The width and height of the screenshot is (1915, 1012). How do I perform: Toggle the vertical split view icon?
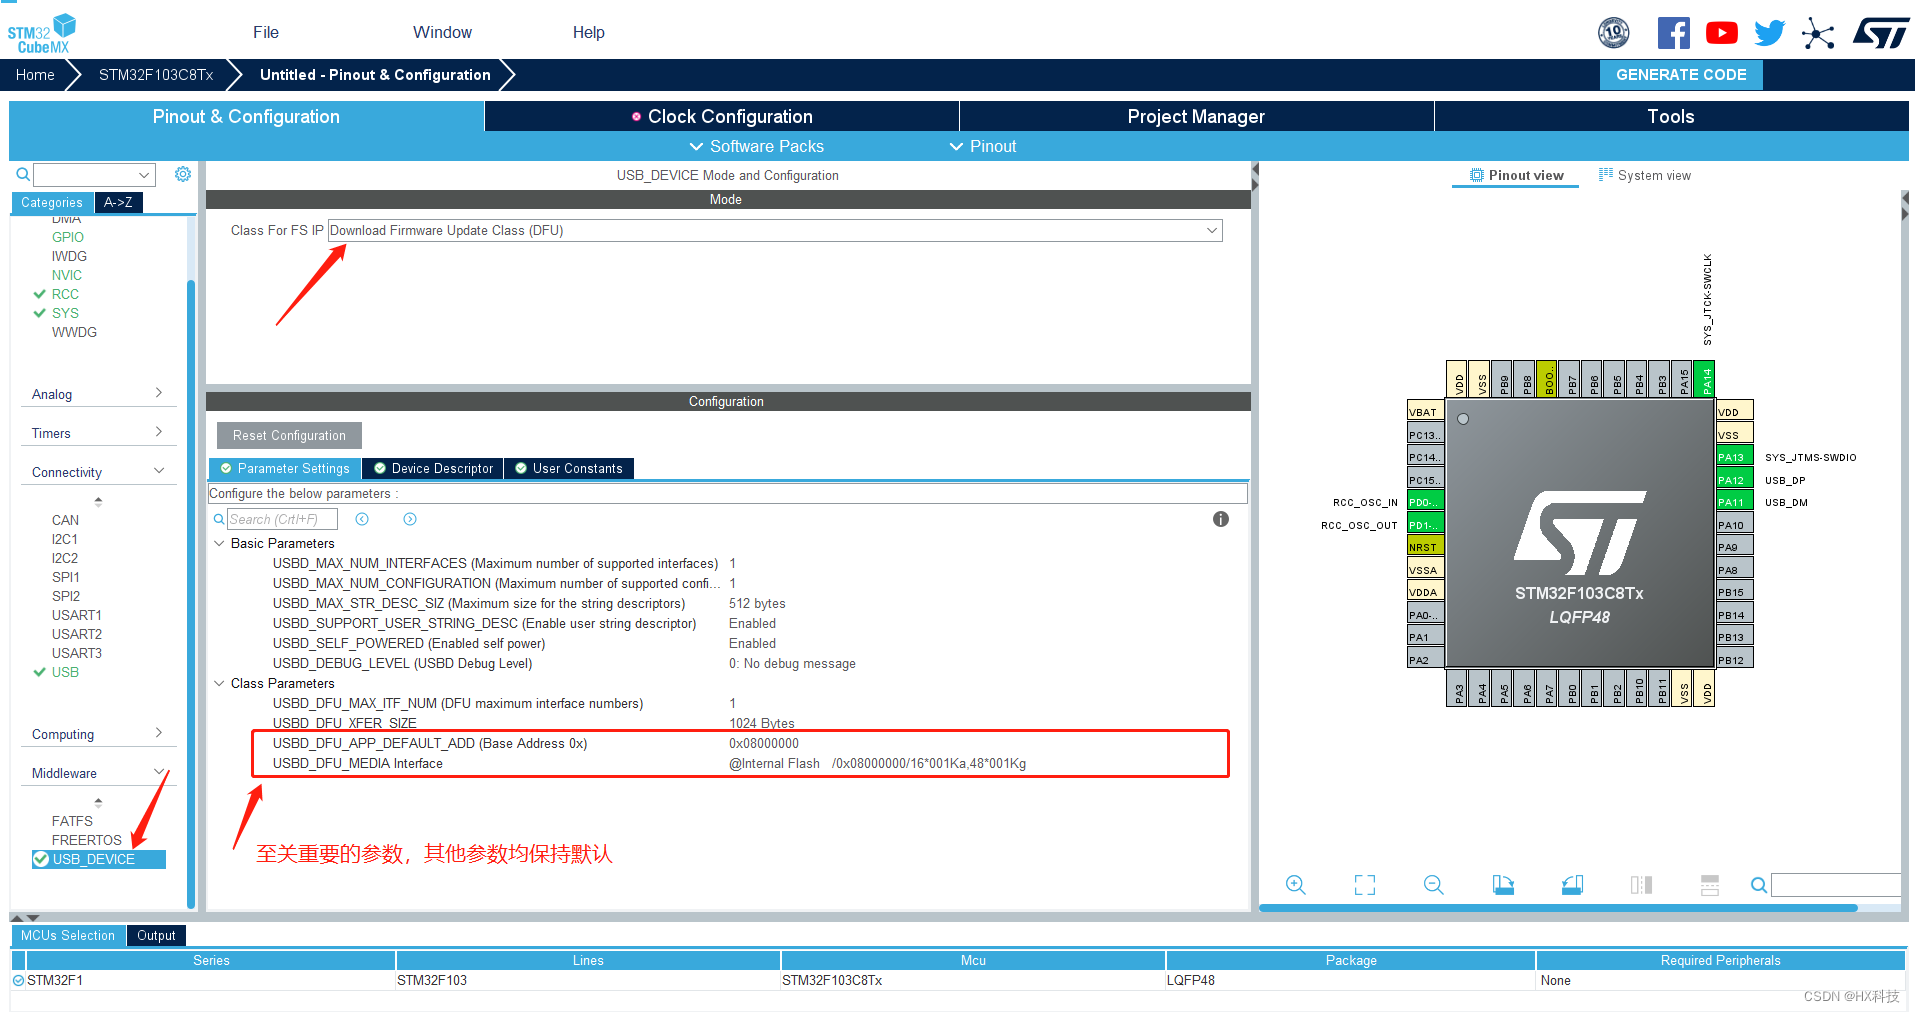[x=1641, y=885]
